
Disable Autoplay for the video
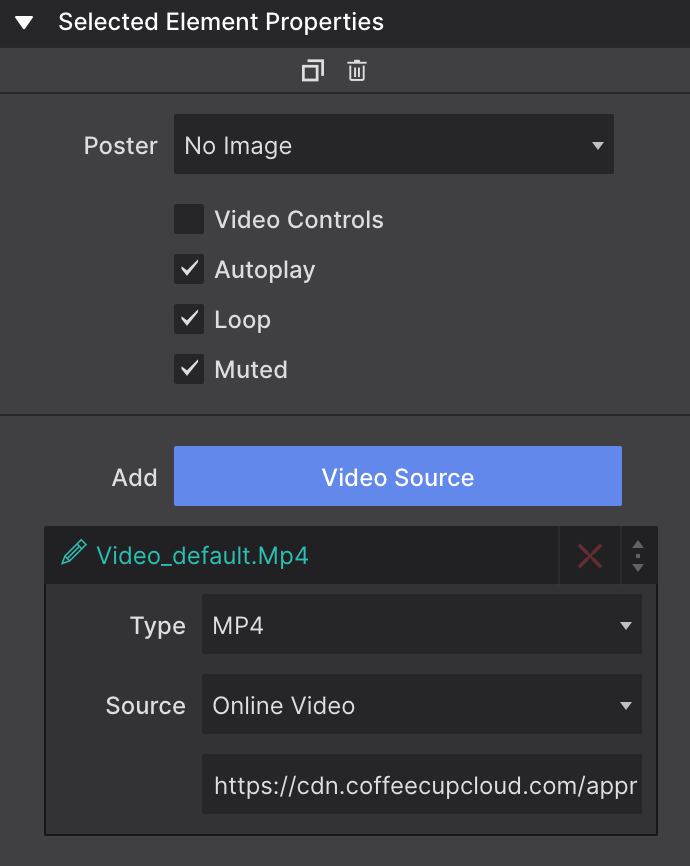189,269
